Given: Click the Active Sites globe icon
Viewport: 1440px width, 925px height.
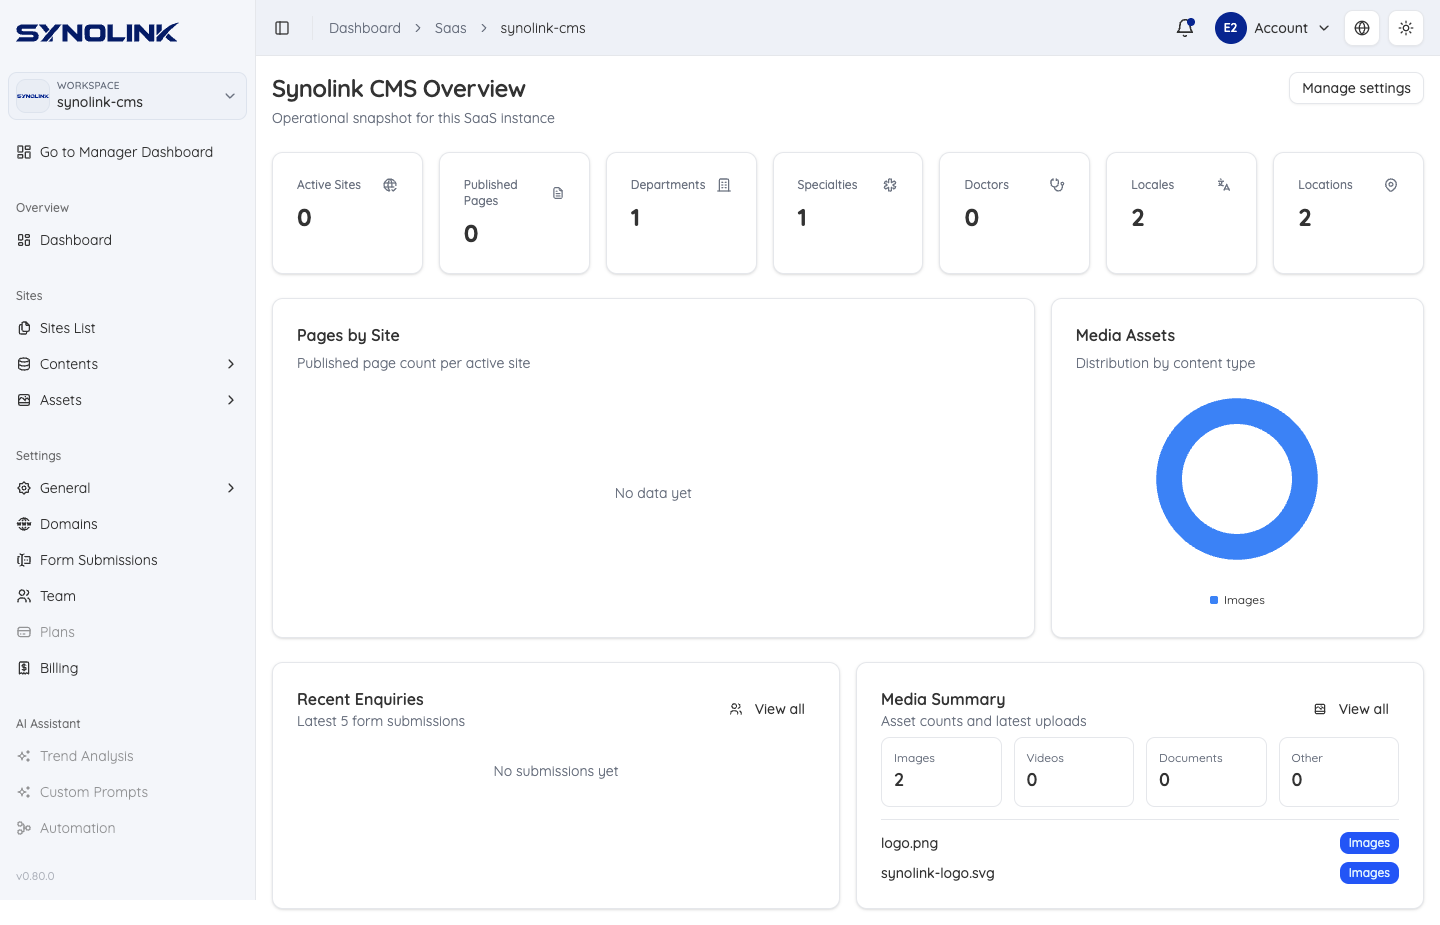Looking at the screenshot, I should point(390,185).
